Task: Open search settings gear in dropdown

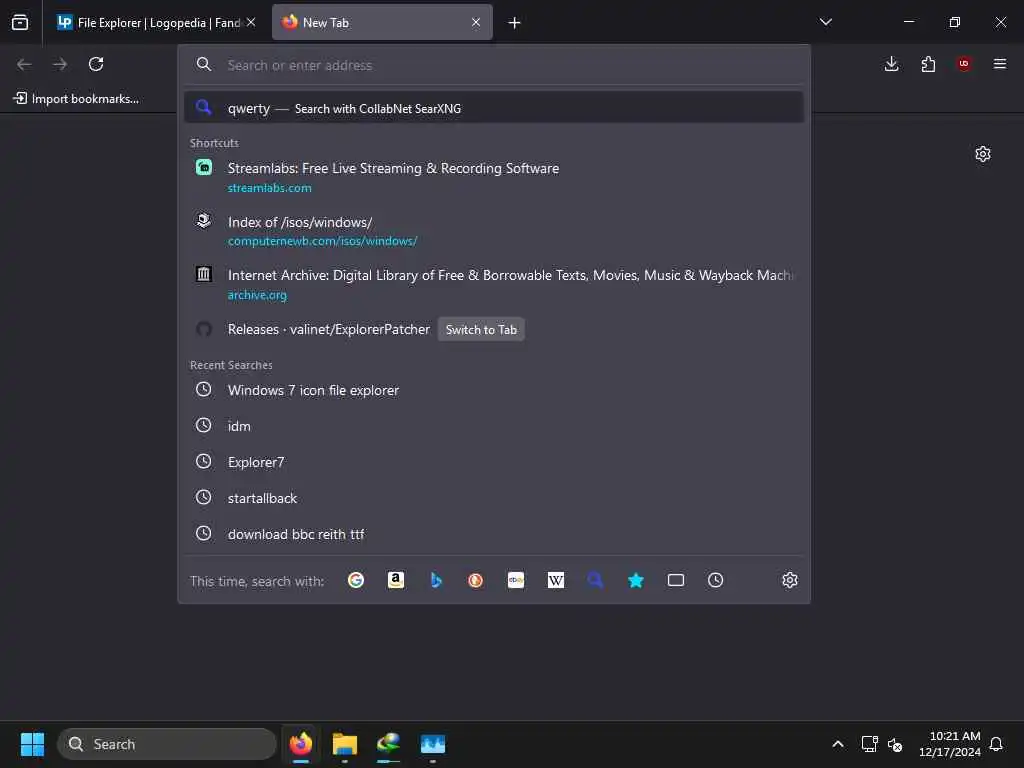Action: 790,580
